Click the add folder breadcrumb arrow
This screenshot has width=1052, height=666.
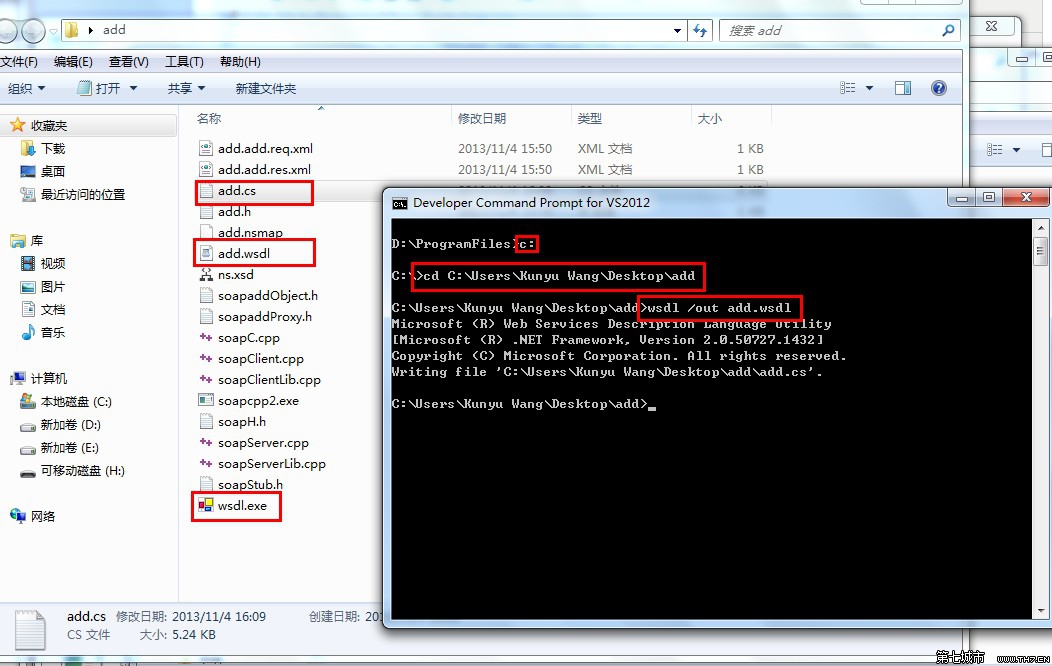pyautogui.click(x=91, y=30)
